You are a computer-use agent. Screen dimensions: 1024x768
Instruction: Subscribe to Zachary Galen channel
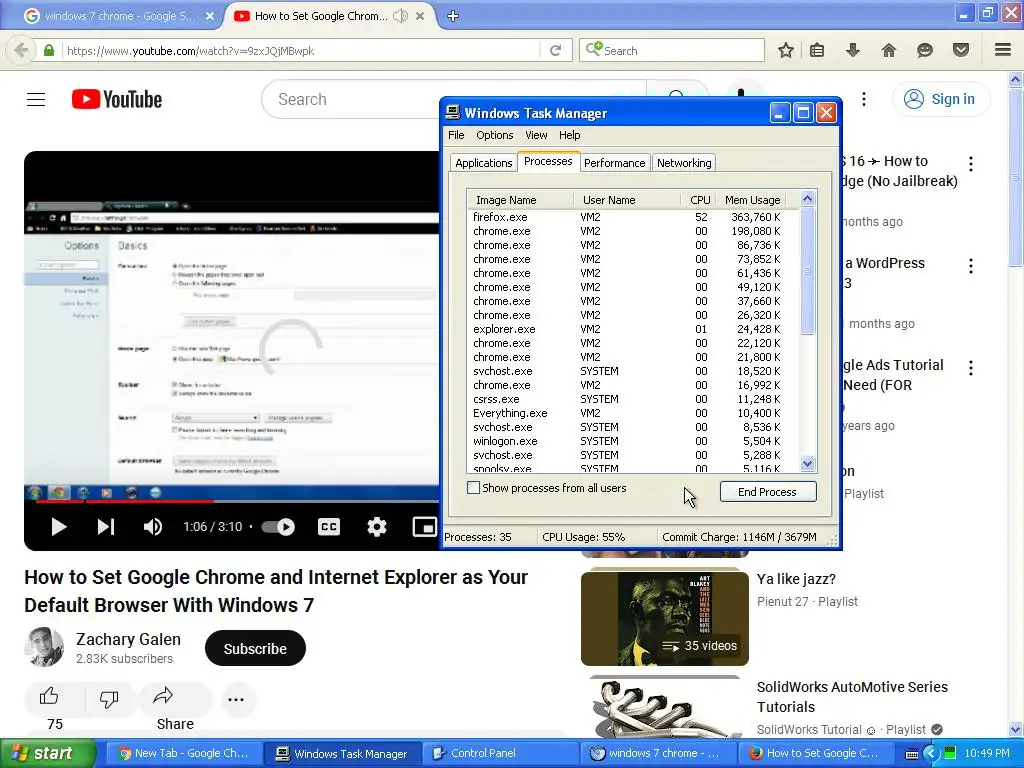255,648
